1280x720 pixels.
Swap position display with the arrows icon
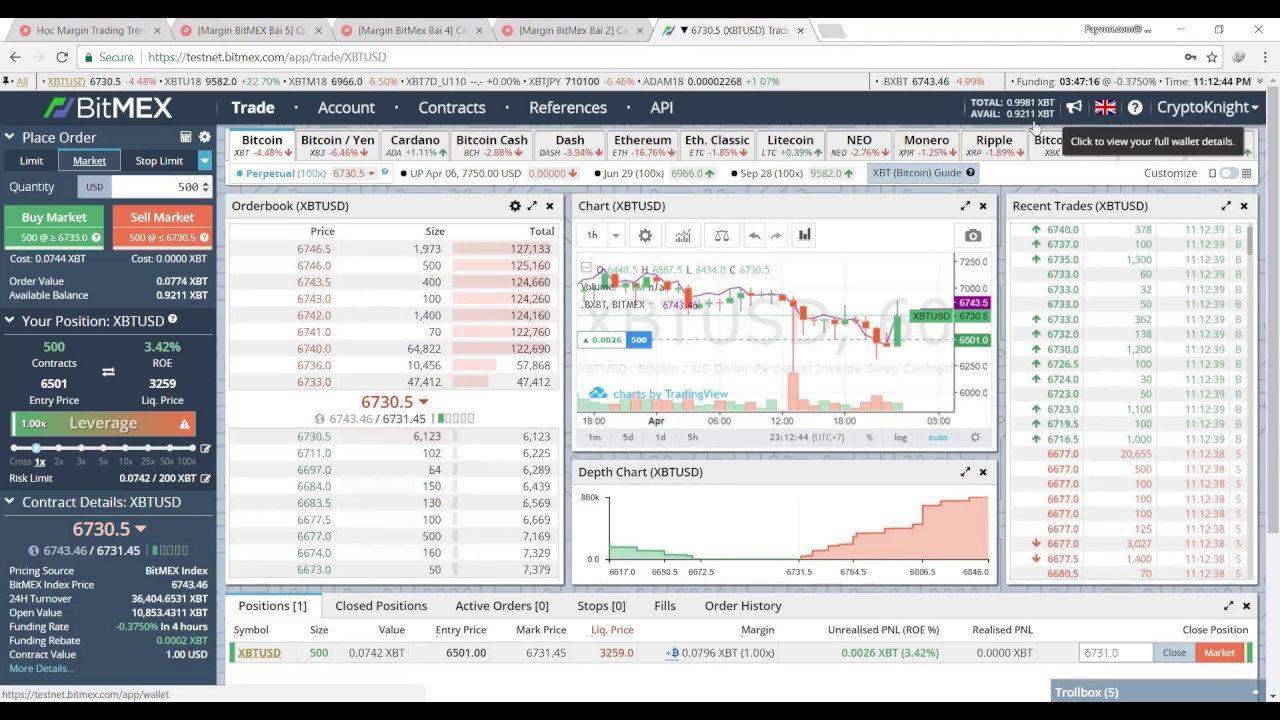coord(108,372)
